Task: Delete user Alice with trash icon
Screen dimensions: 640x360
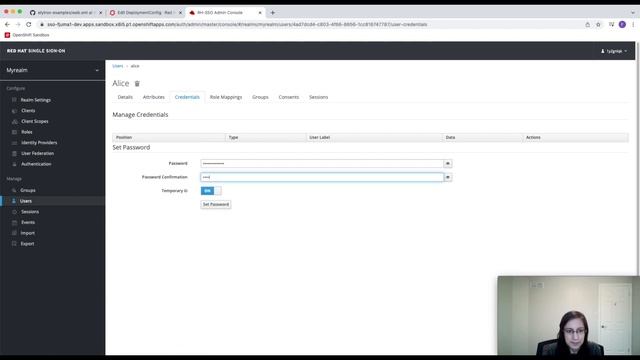Action: tap(137, 84)
